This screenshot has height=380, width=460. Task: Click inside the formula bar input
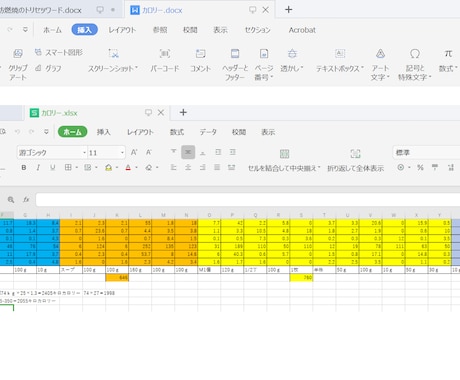point(248,200)
